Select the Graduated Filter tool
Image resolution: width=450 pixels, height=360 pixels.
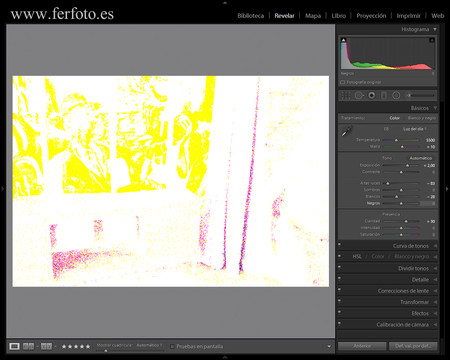pyautogui.click(x=384, y=96)
